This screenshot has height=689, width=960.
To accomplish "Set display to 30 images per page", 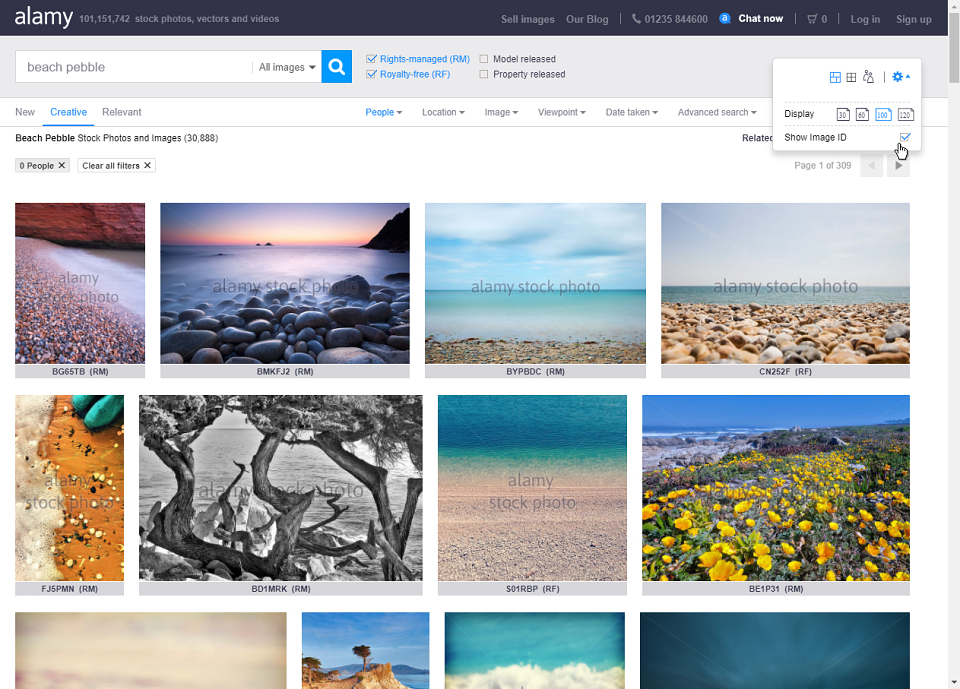I will [x=843, y=115].
